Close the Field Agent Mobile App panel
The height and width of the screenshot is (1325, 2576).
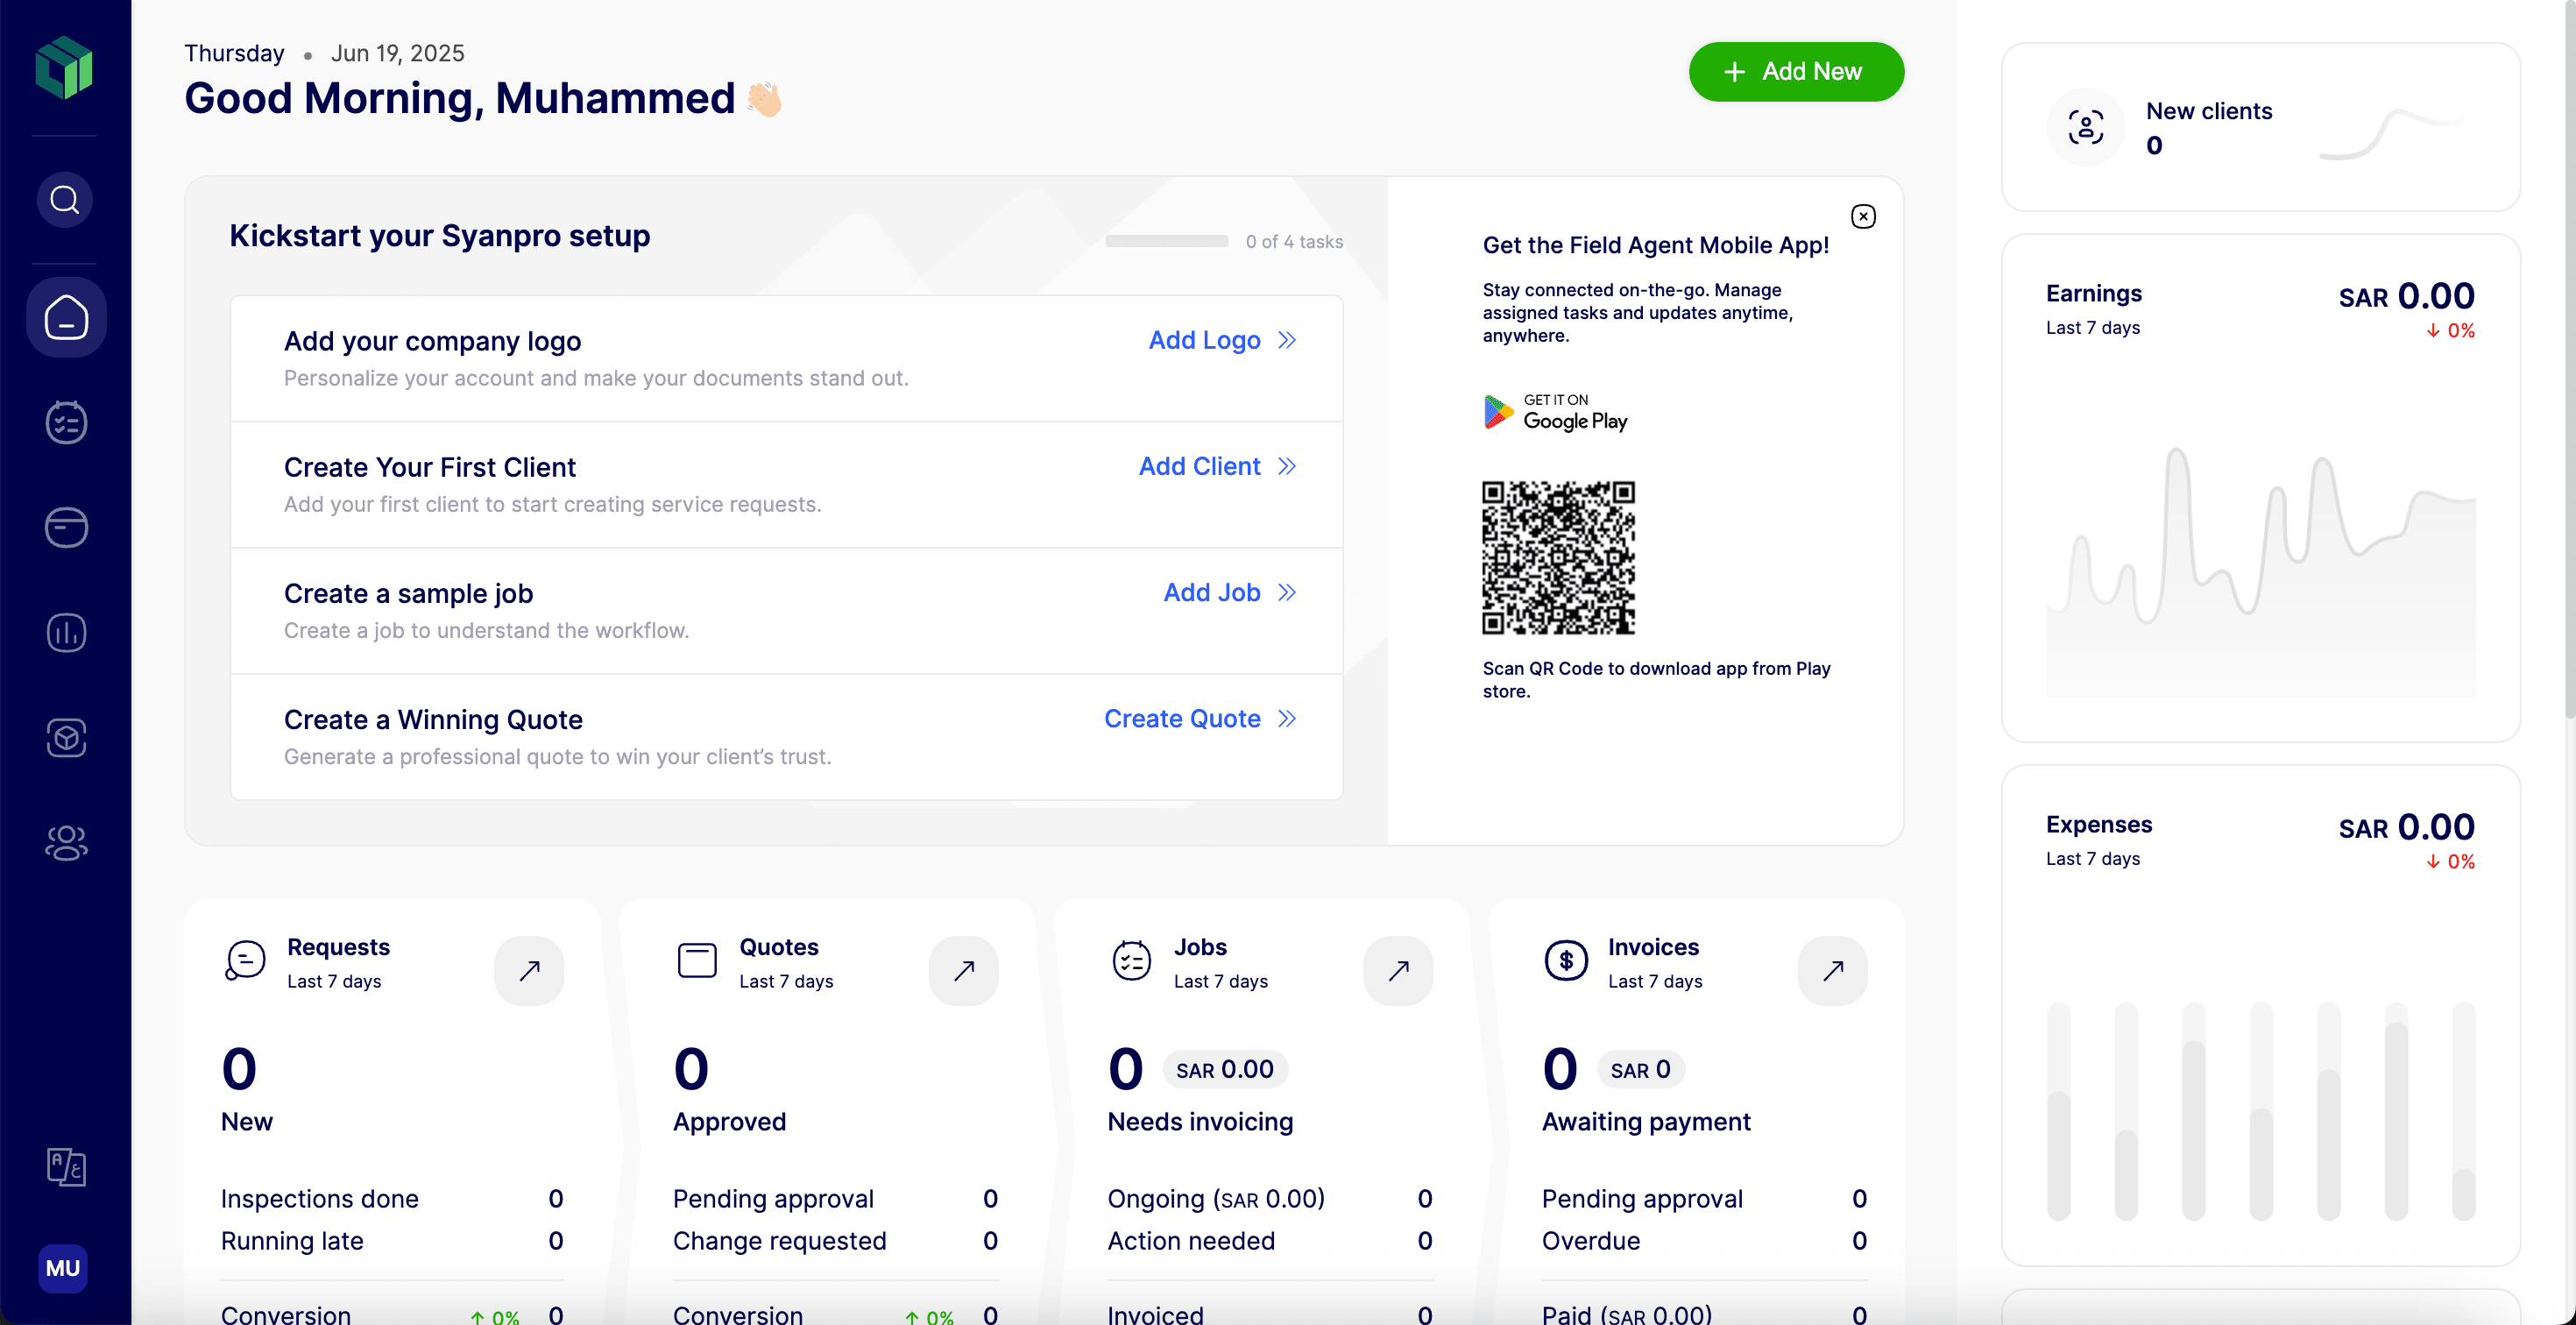coord(1863,217)
